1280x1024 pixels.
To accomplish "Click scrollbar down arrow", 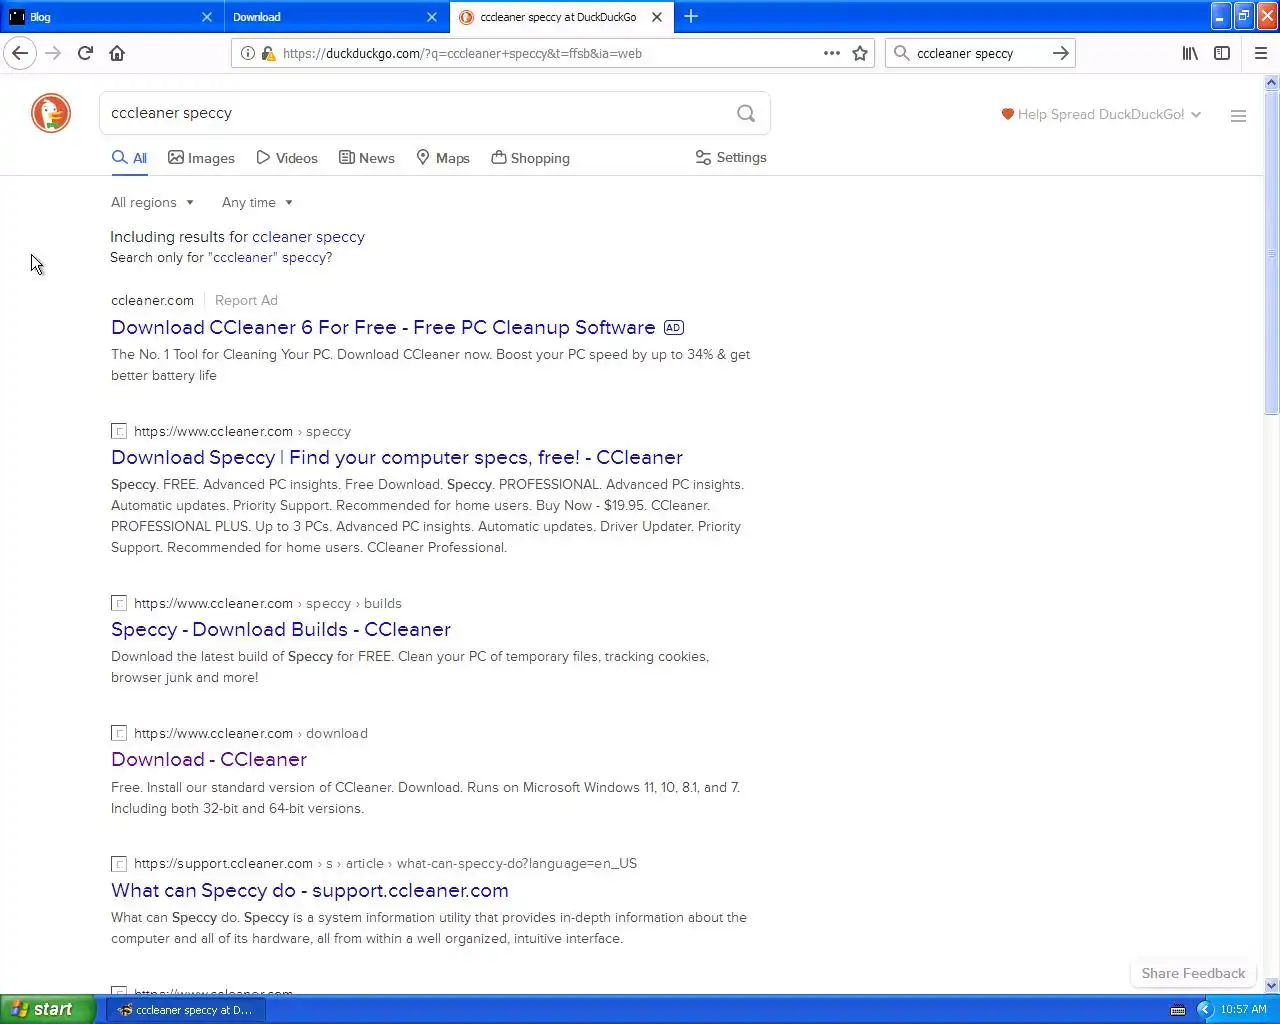I will [x=1272, y=985].
